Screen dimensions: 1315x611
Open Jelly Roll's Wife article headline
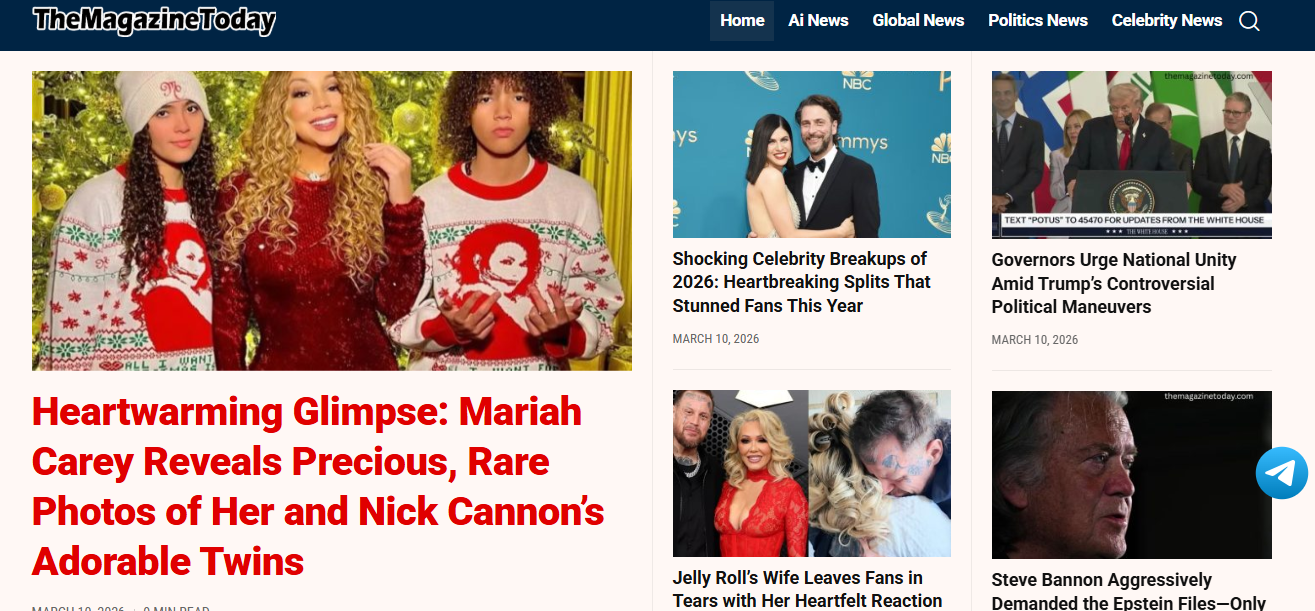point(808,589)
